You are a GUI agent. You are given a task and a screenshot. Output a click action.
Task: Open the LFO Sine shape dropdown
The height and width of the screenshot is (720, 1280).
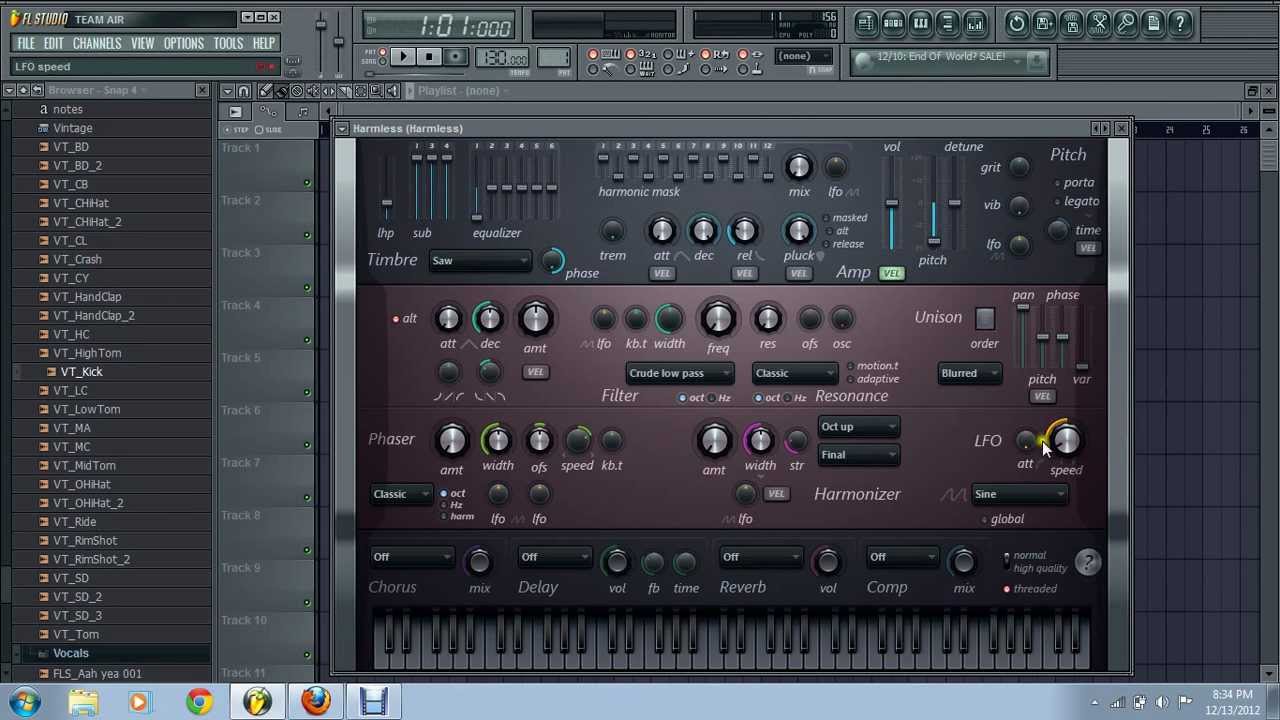(x=1019, y=494)
